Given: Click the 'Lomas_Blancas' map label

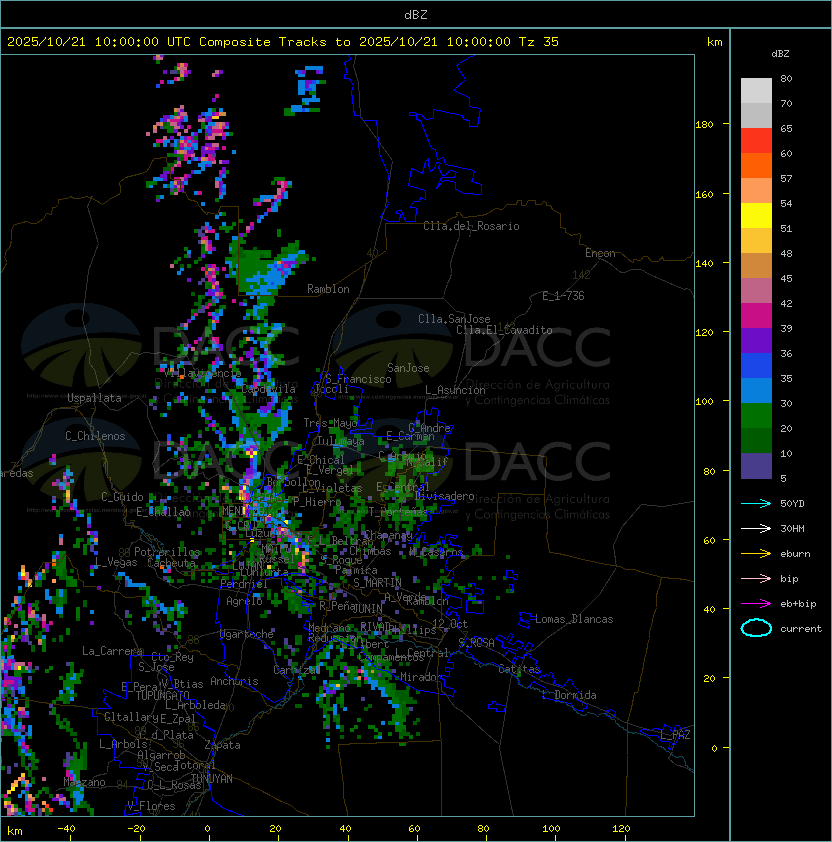Looking at the screenshot, I should click(574, 619).
